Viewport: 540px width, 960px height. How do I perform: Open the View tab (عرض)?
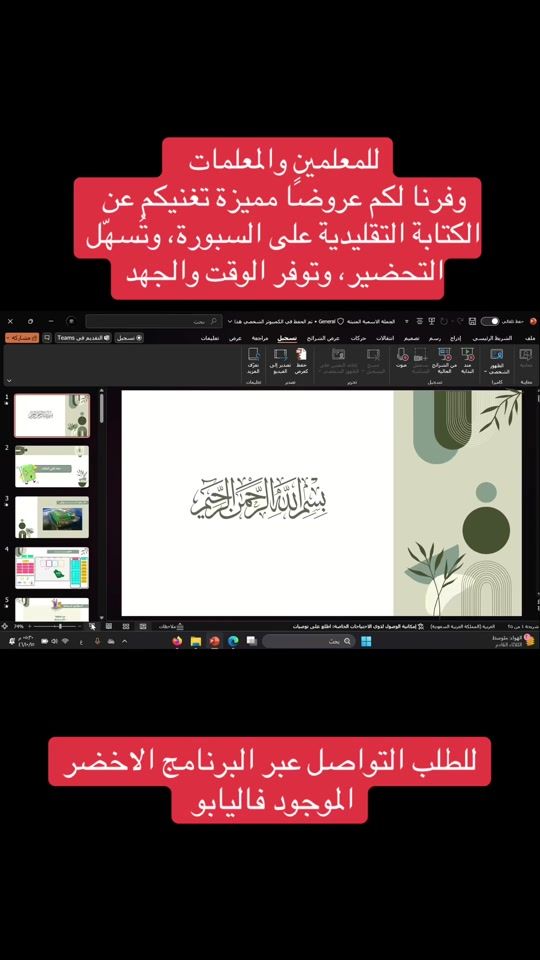235,338
